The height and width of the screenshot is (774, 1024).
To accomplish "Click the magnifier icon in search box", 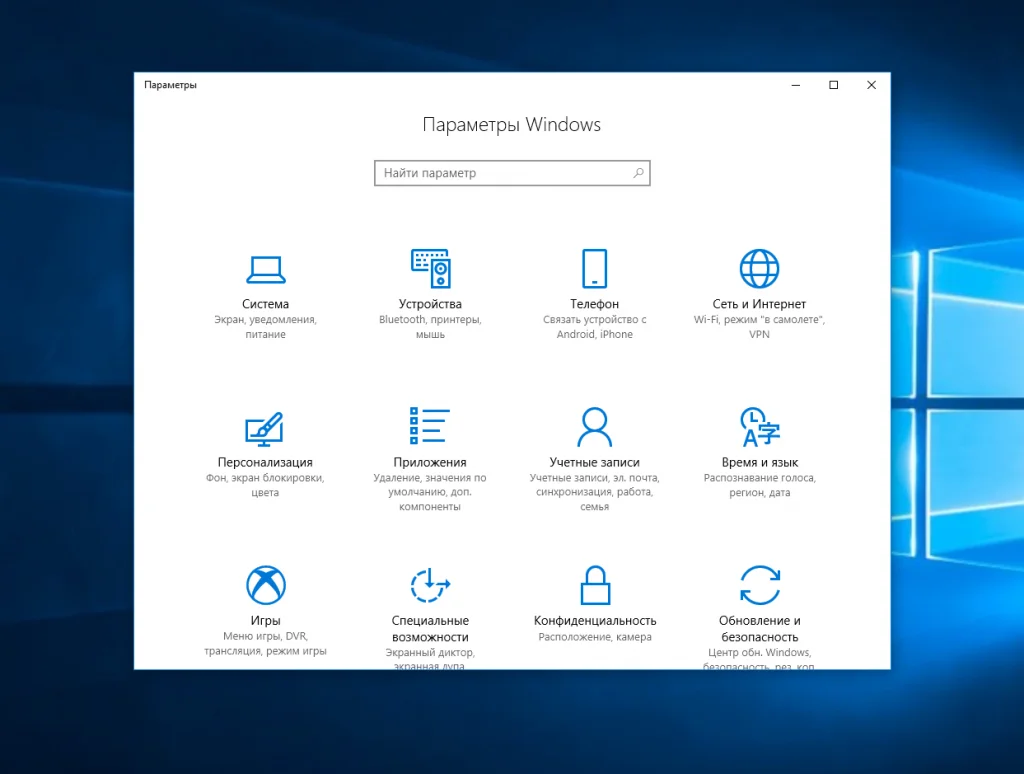I will click(639, 172).
